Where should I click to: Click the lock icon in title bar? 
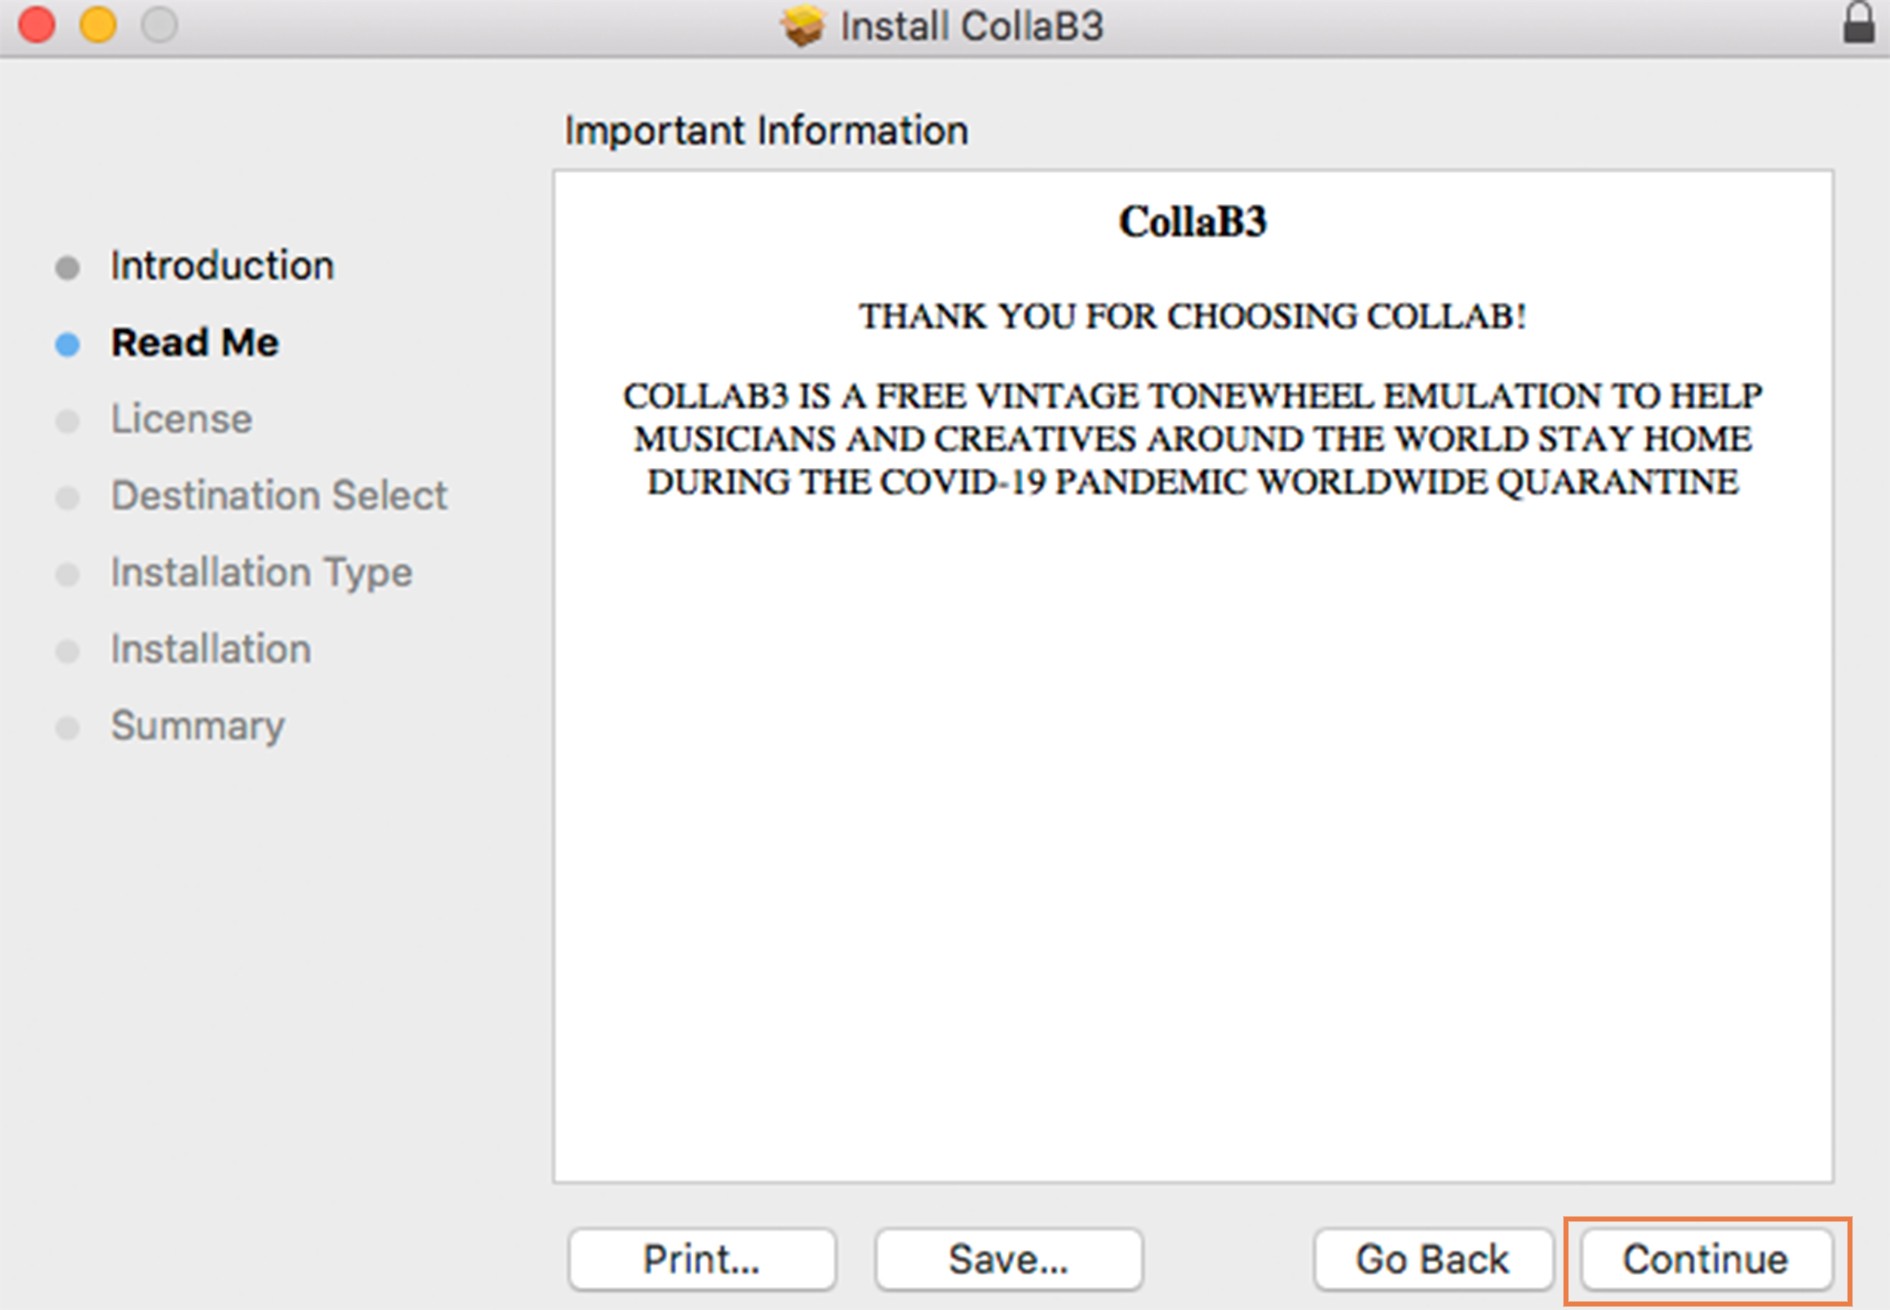(x=1859, y=23)
